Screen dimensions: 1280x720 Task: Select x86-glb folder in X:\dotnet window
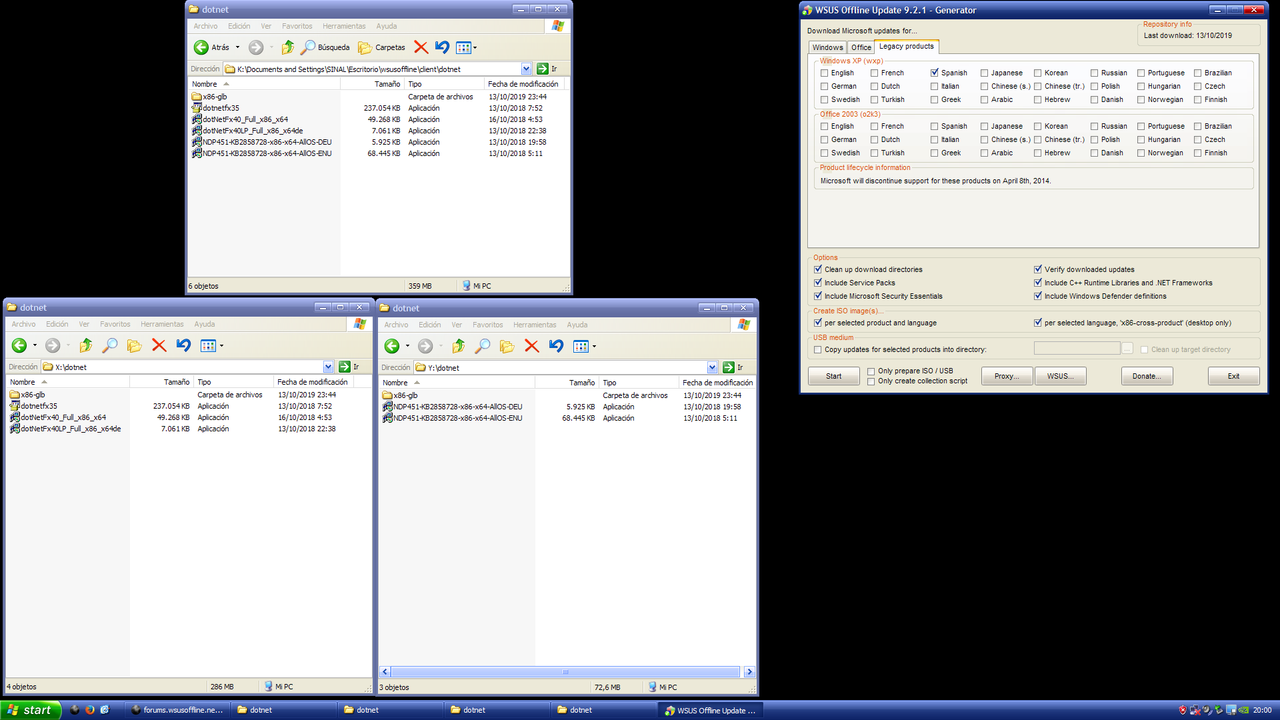[x=28, y=395]
